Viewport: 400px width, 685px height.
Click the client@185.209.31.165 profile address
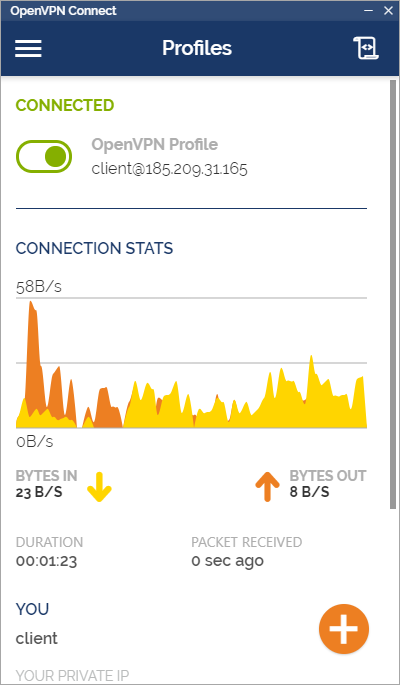[x=169, y=169]
